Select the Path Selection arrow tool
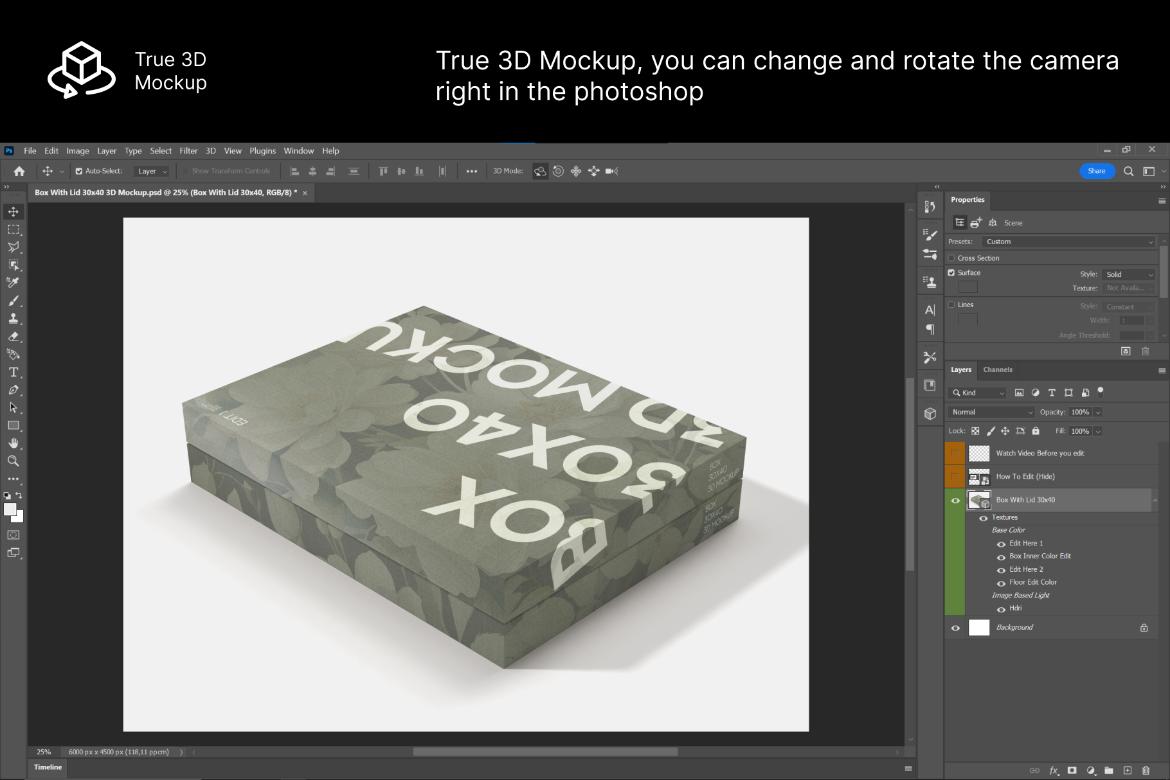1170x780 pixels. click(13, 408)
